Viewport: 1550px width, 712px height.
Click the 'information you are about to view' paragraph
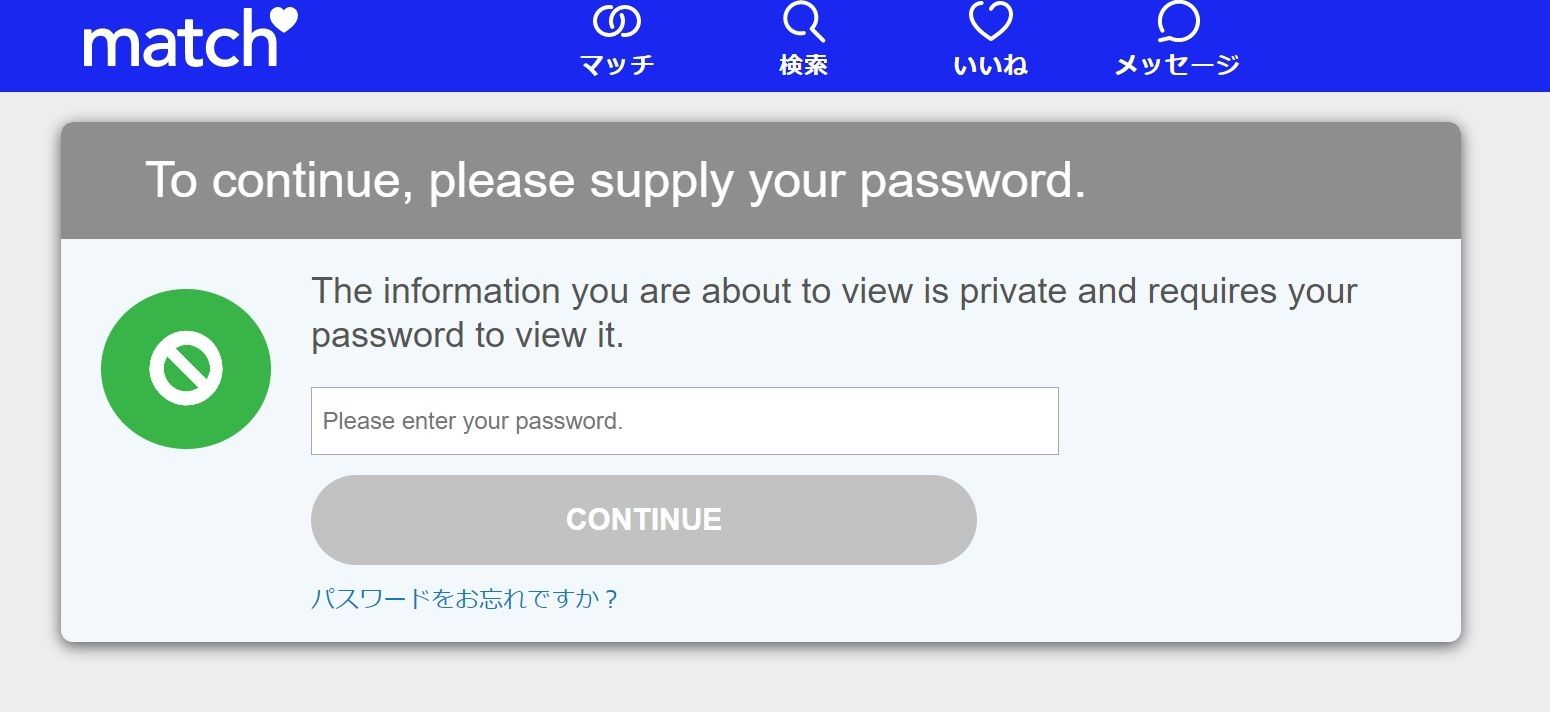[834, 313]
